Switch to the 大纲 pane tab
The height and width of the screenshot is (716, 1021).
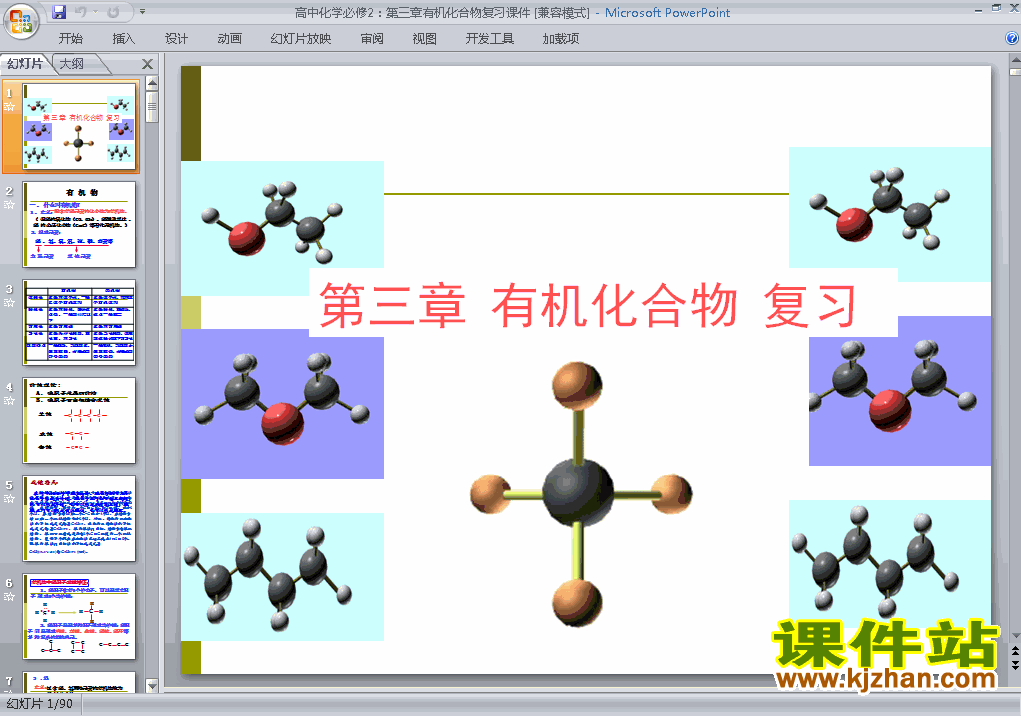point(72,63)
